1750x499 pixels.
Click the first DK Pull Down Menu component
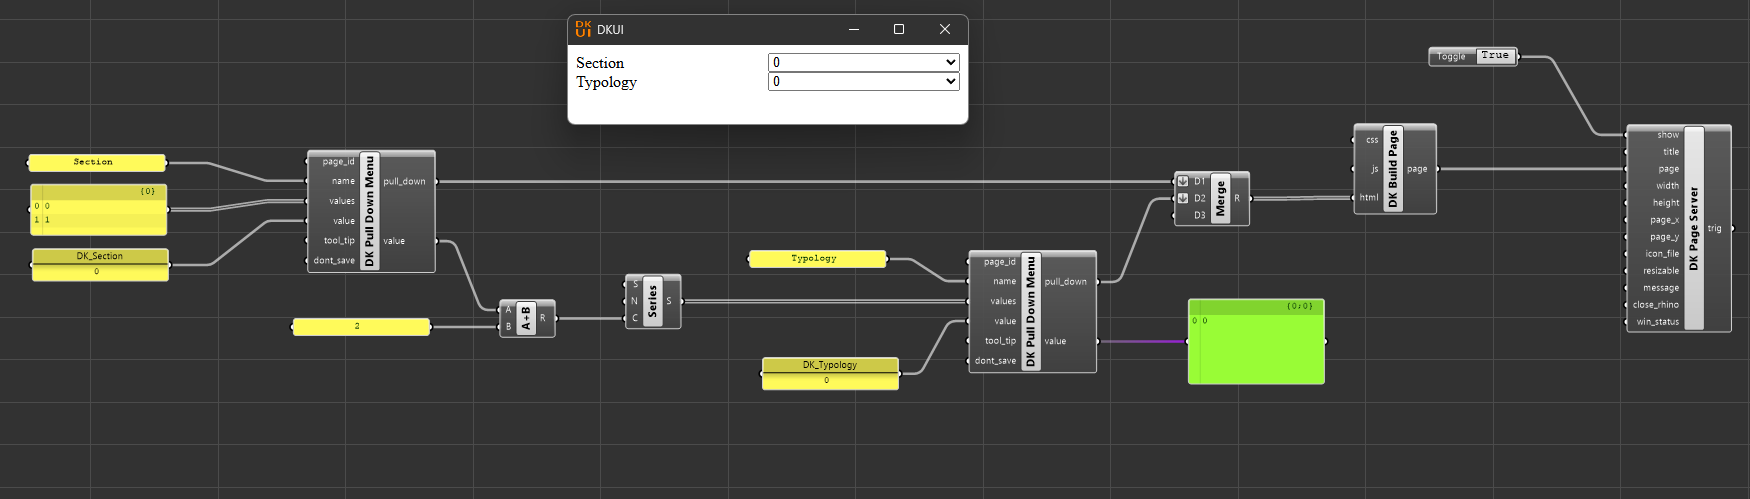pyautogui.click(x=371, y=211)
